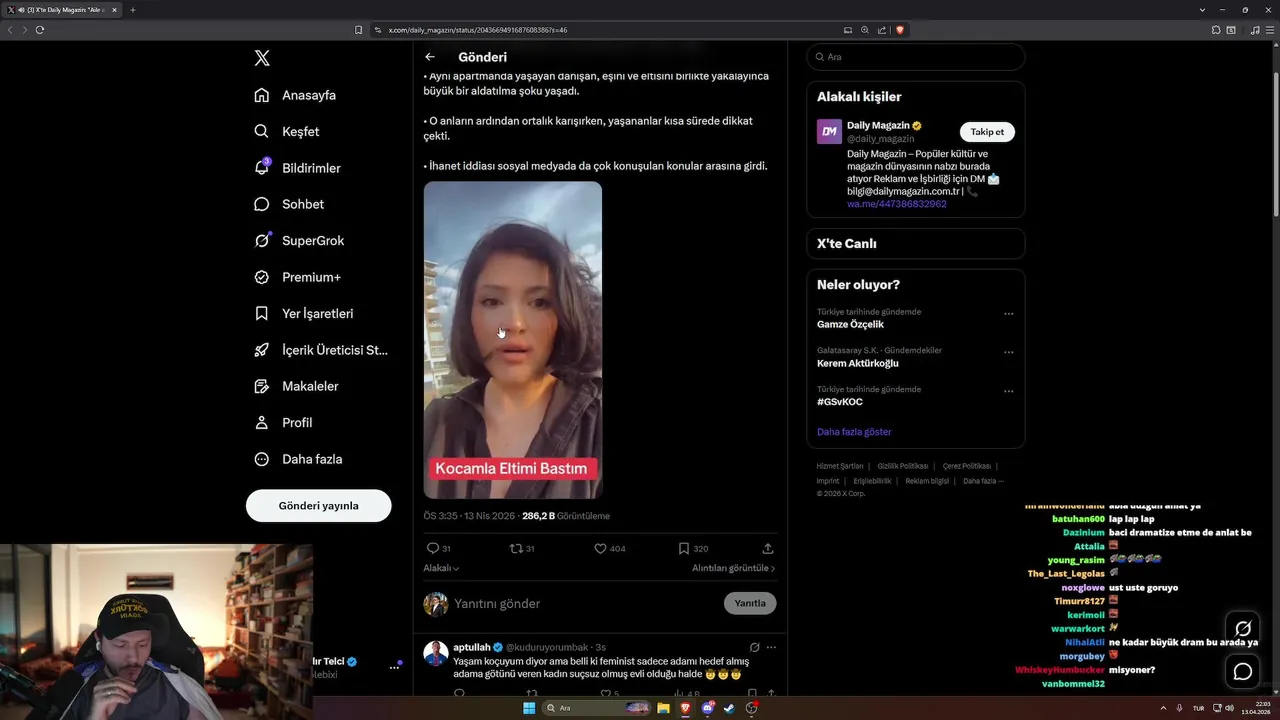The width and height of the screenshot is (1280, 720).
Task: Open File Explorer from taskbar
Action: [663, 708]
